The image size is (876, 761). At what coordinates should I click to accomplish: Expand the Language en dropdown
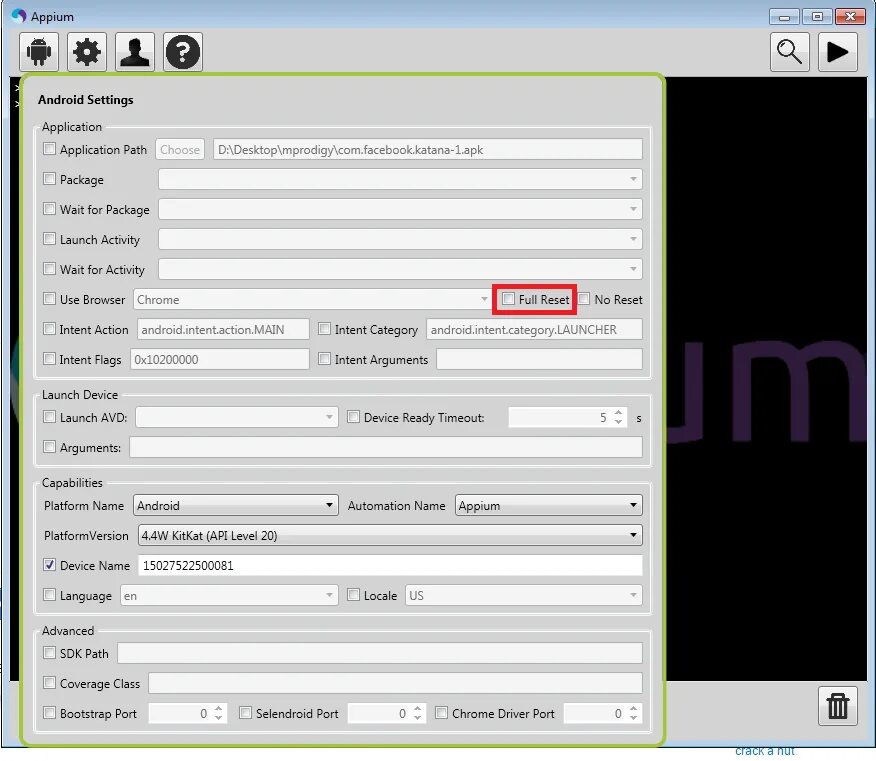click(229, 596)
